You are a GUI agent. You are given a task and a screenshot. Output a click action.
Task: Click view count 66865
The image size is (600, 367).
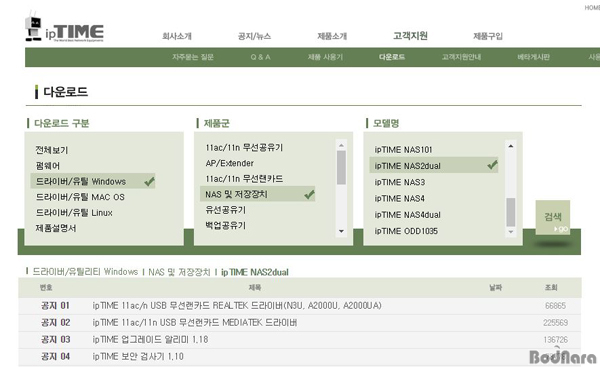pyautogui.click(x=555, y=306)
